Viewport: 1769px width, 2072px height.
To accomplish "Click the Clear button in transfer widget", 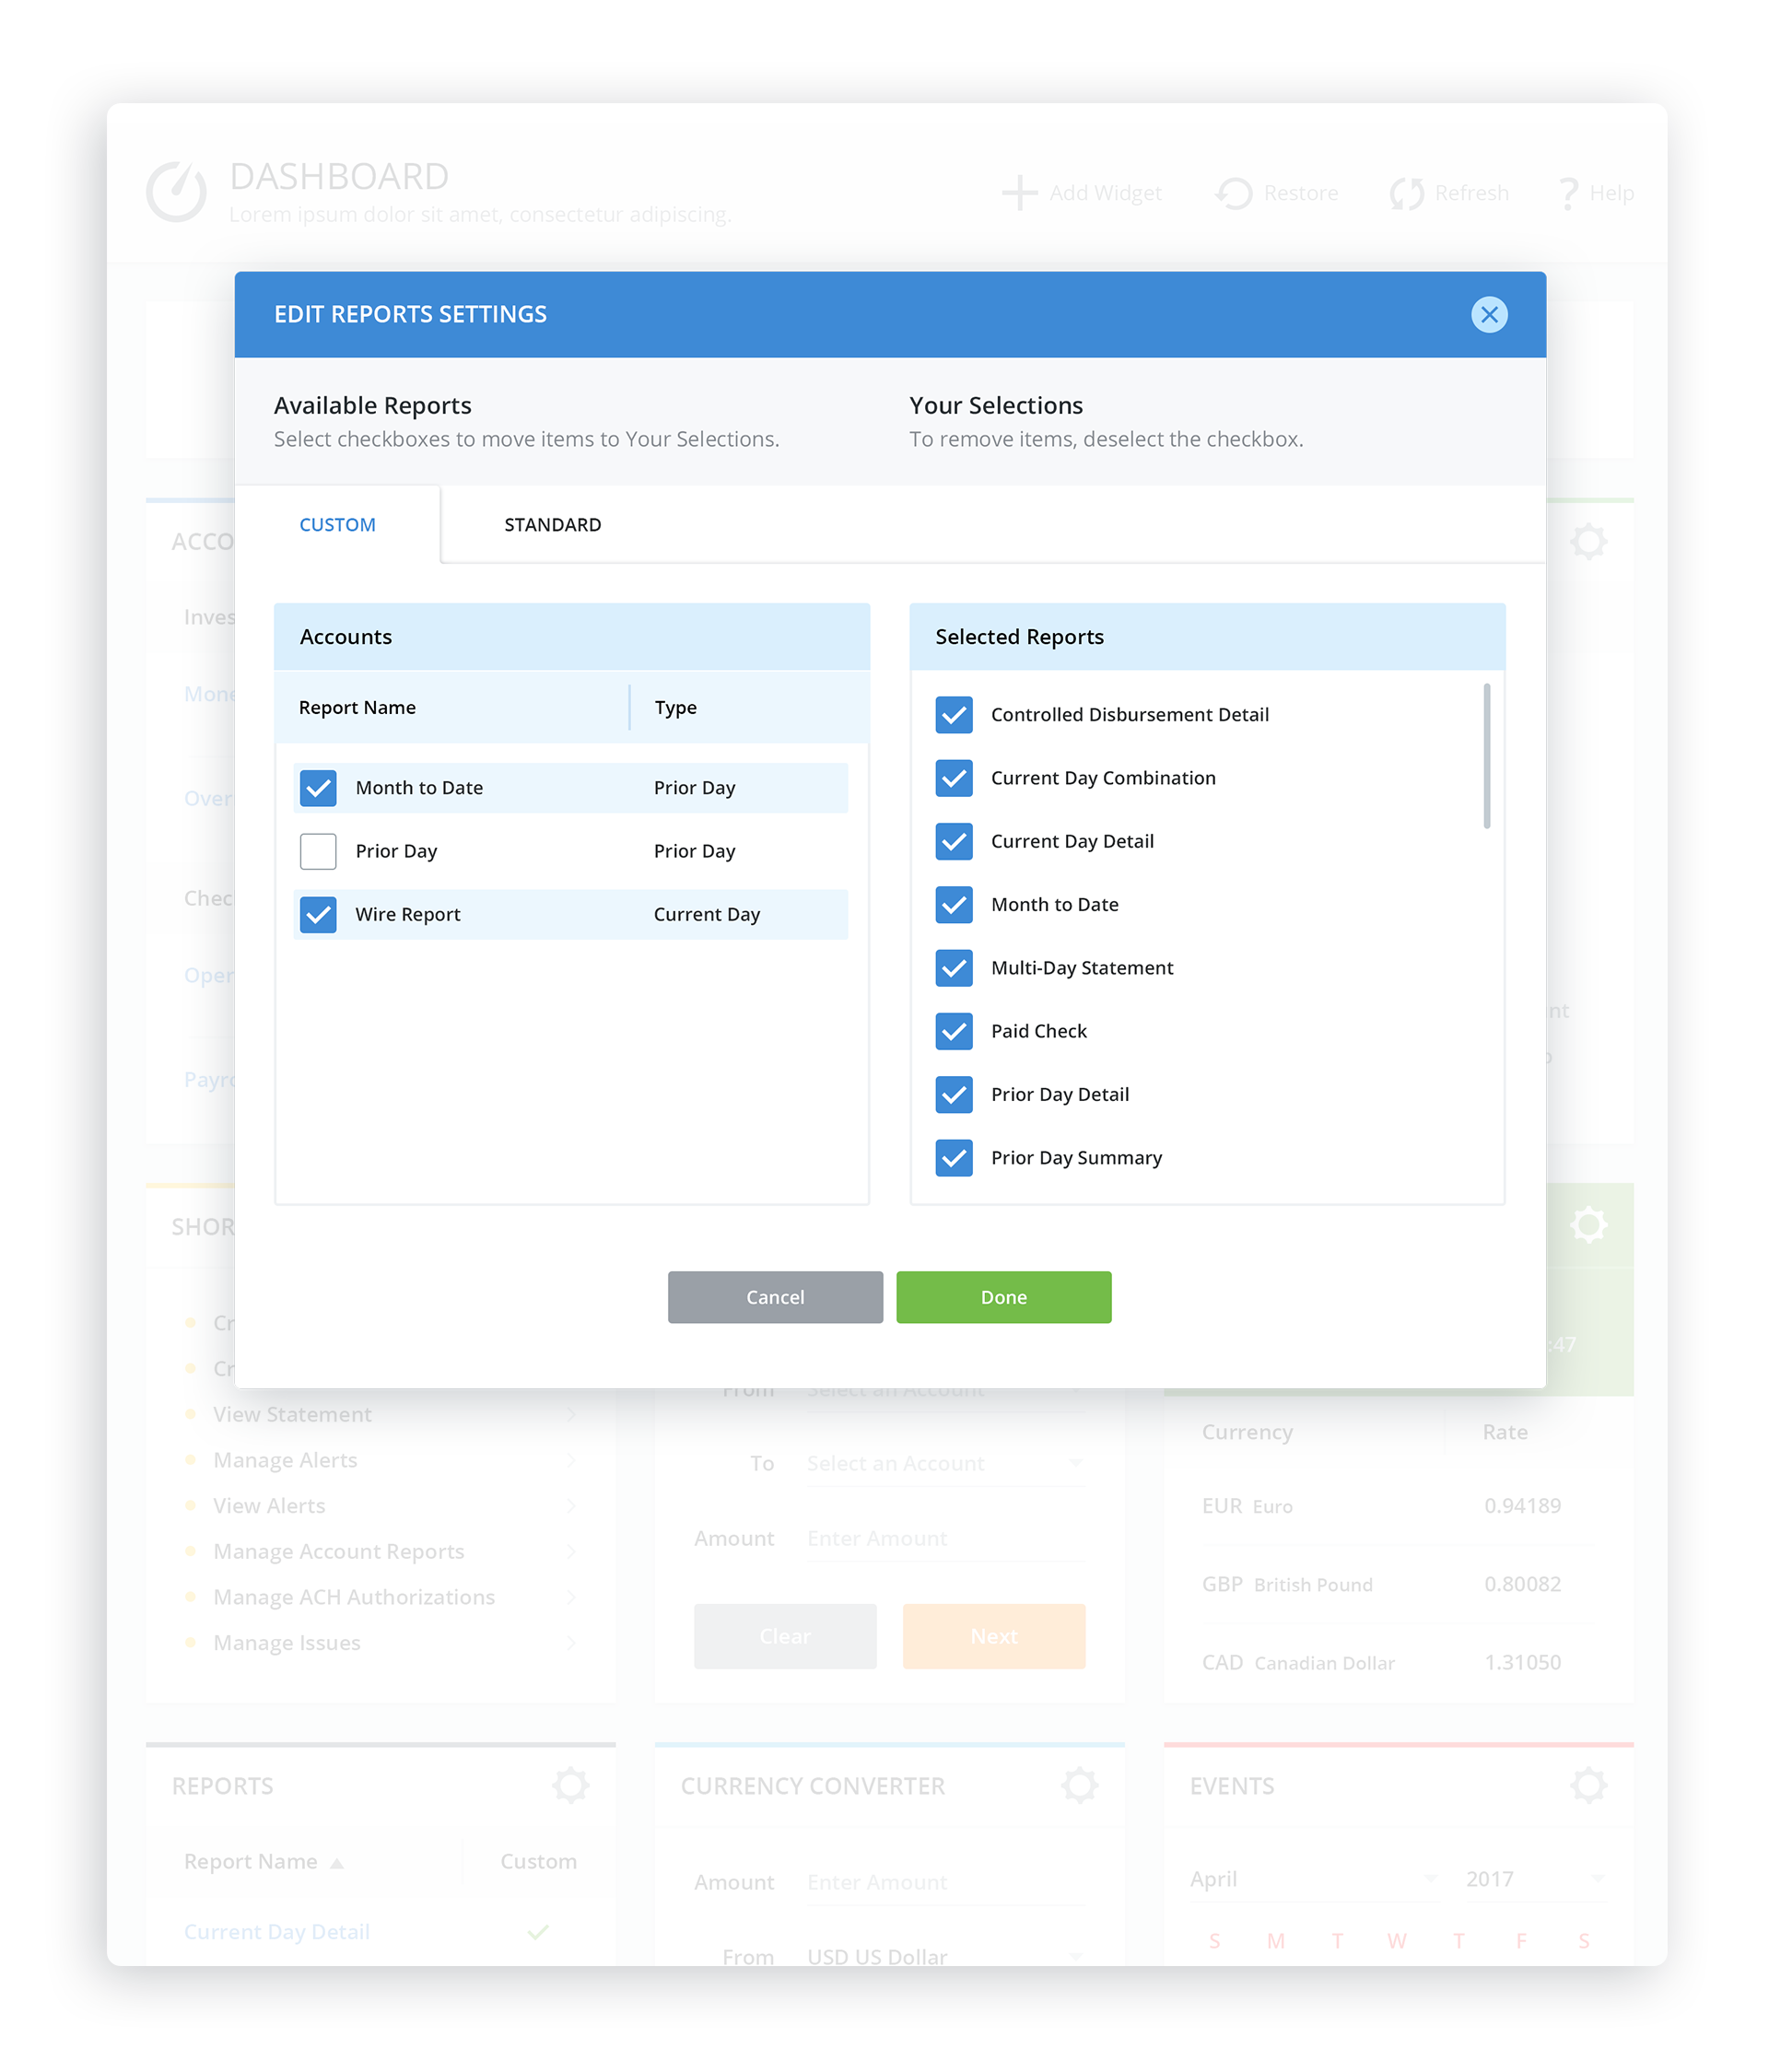I will coord(784,1635).
